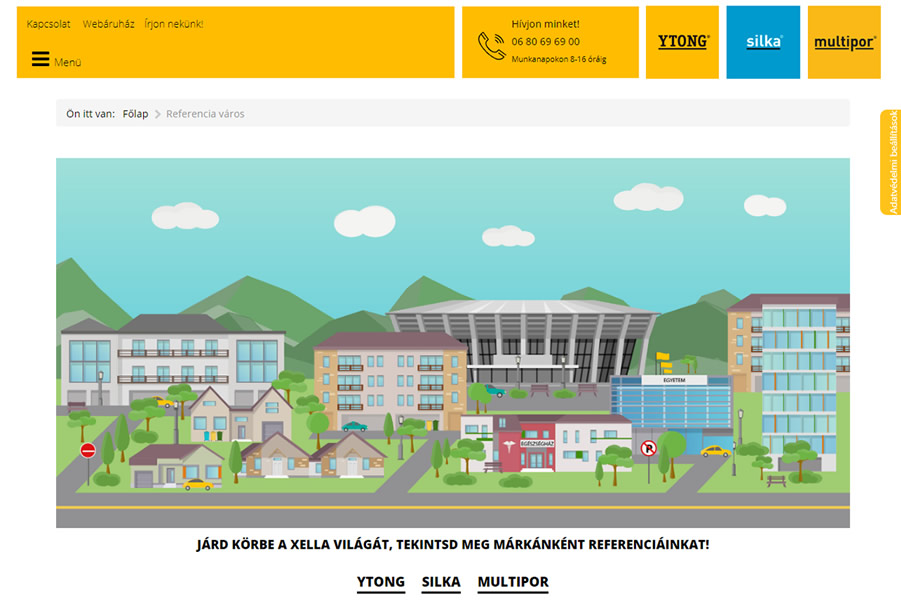This screenshot has width=901, height=601.
Task: Open the Webáruház link
Action: (109, 24)
